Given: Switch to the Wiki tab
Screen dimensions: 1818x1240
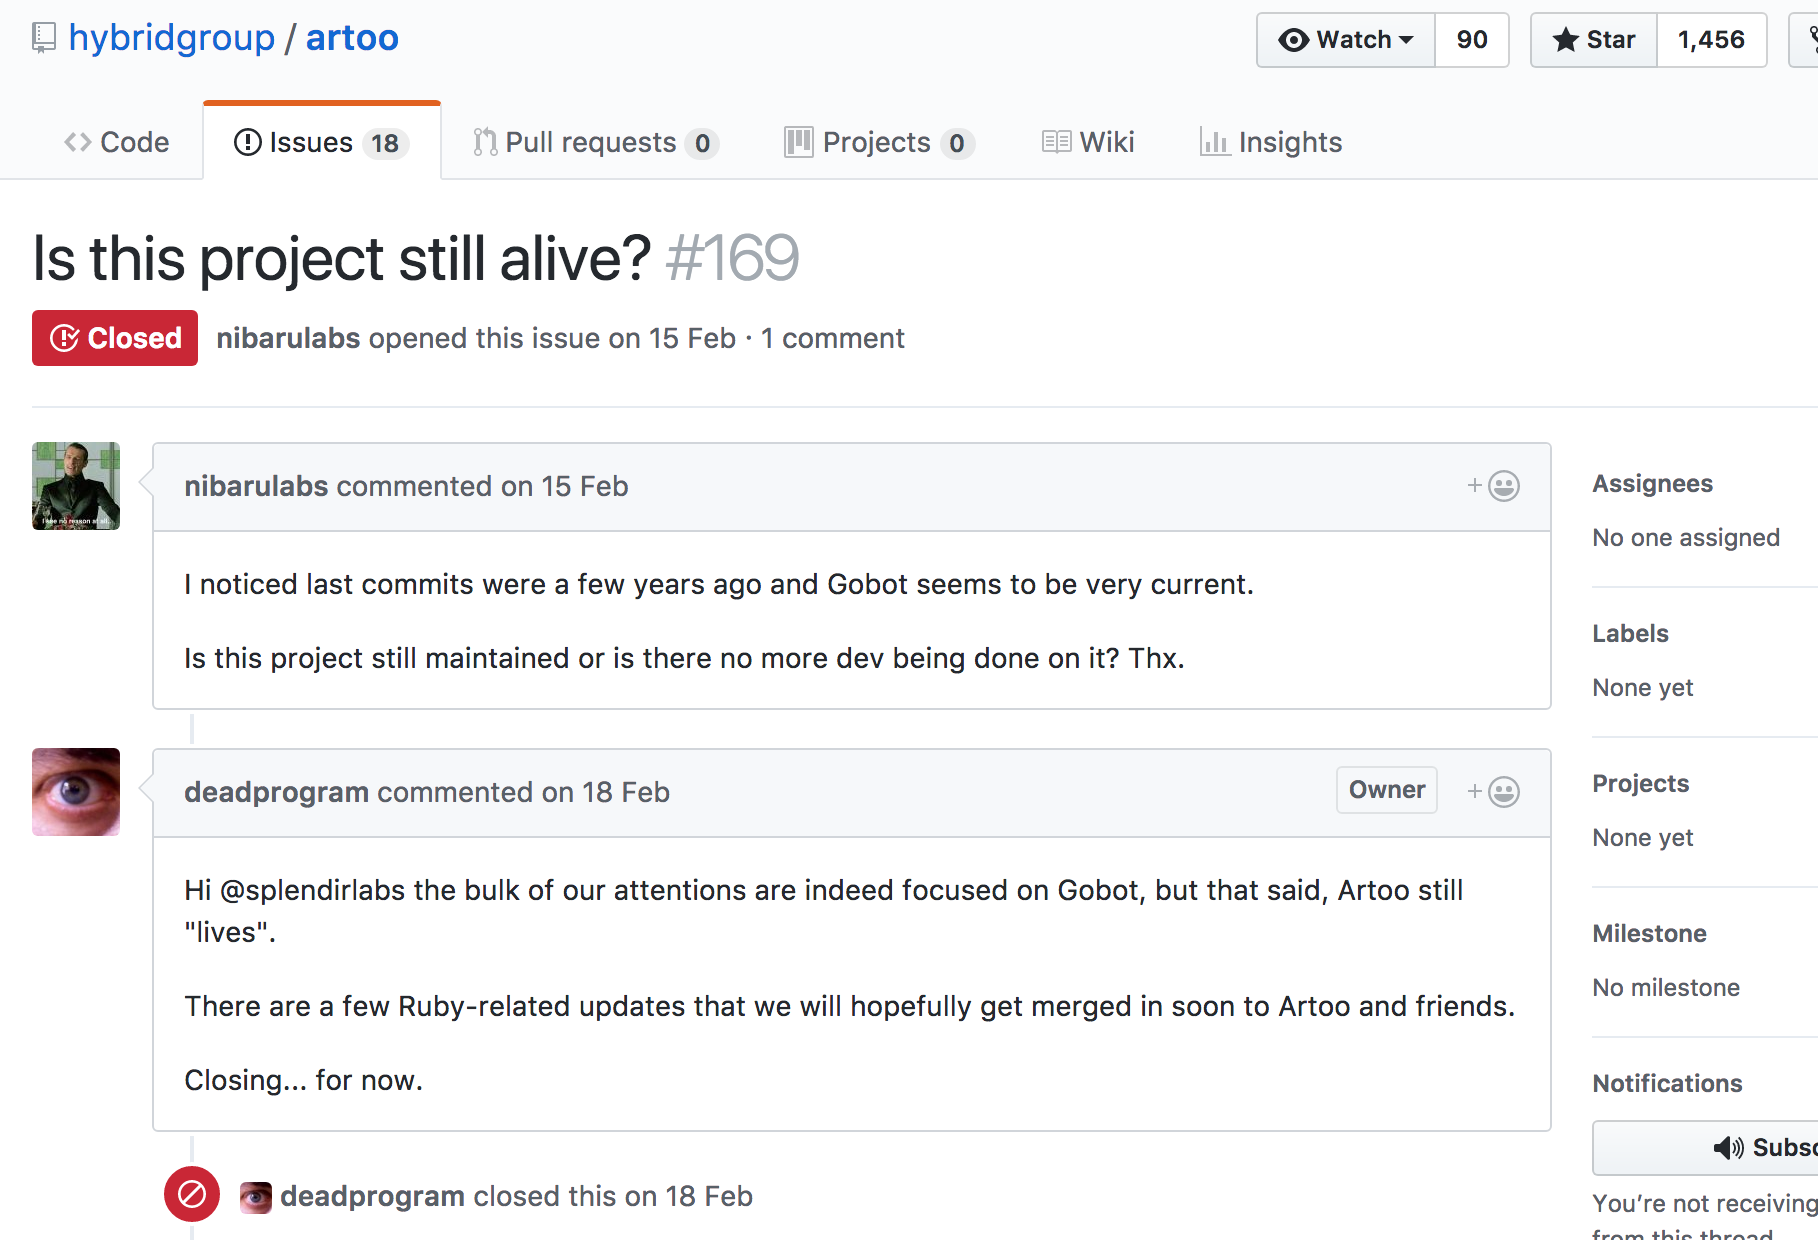Looking at the screenshot, I should 1088,142.
